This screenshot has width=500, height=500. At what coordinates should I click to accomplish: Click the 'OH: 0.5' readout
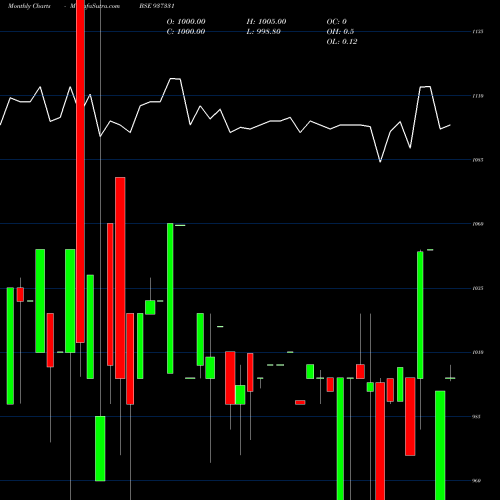coord(340,32)
